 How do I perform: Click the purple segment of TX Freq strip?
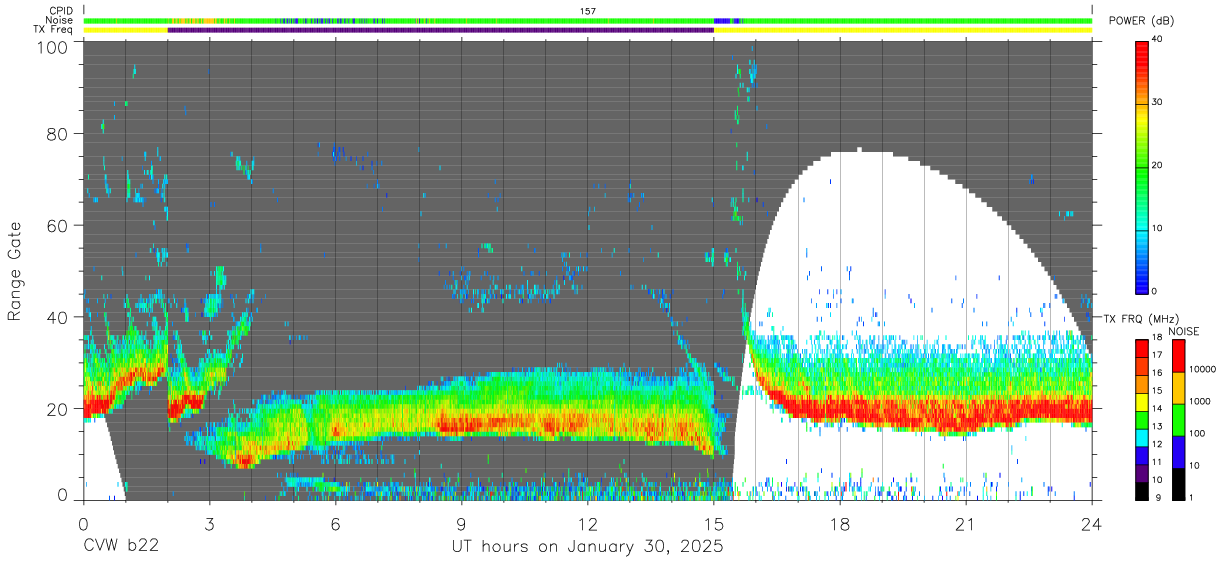pyautogui.click(x=441, y=30)
